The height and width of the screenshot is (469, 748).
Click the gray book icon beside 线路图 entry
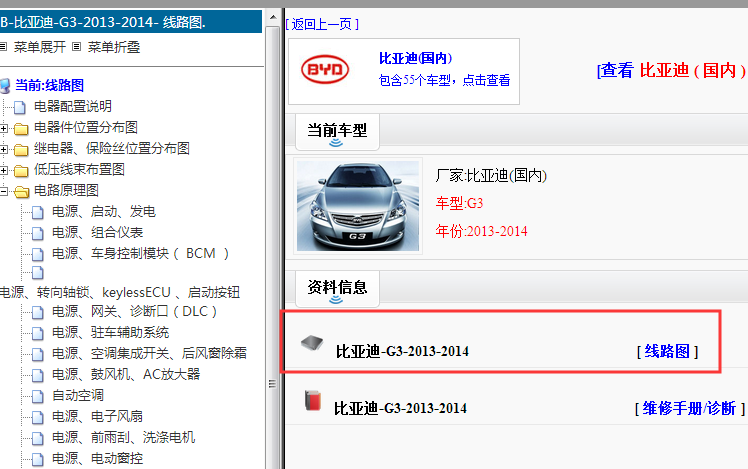point(312,343)
